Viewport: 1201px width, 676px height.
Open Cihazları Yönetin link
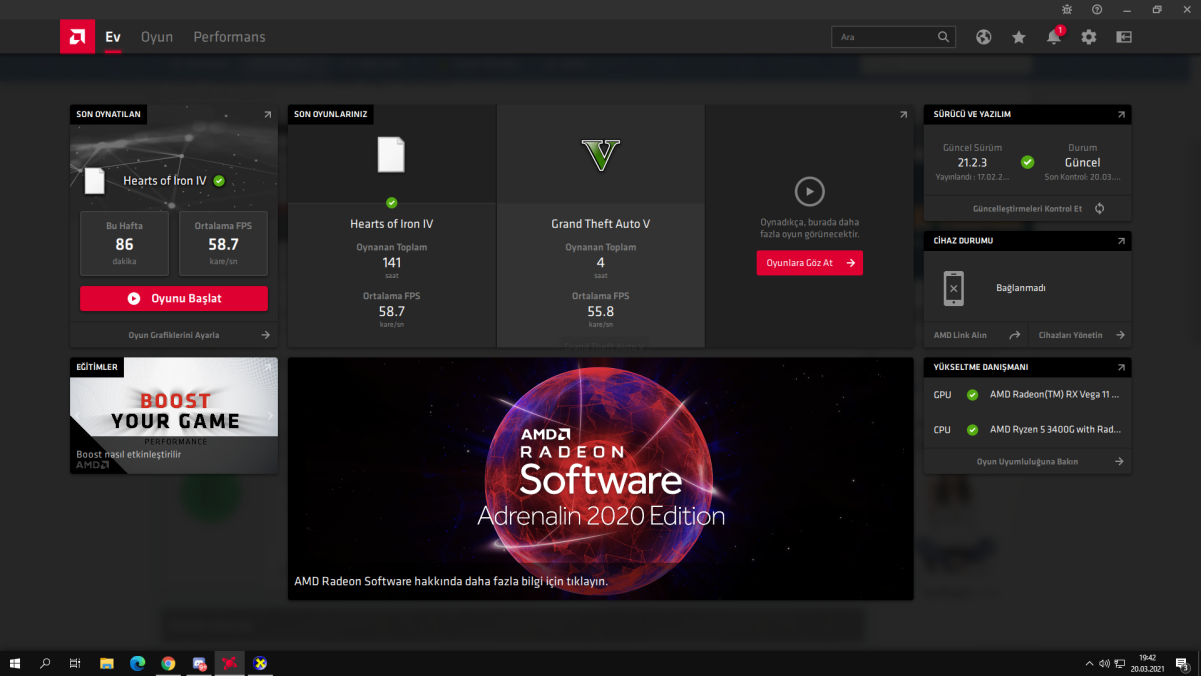point(1082,335)
